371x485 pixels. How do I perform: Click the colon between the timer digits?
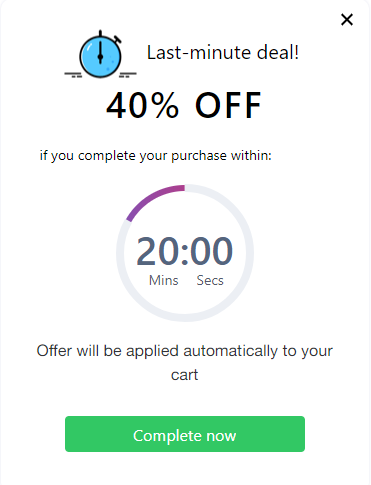185,253
